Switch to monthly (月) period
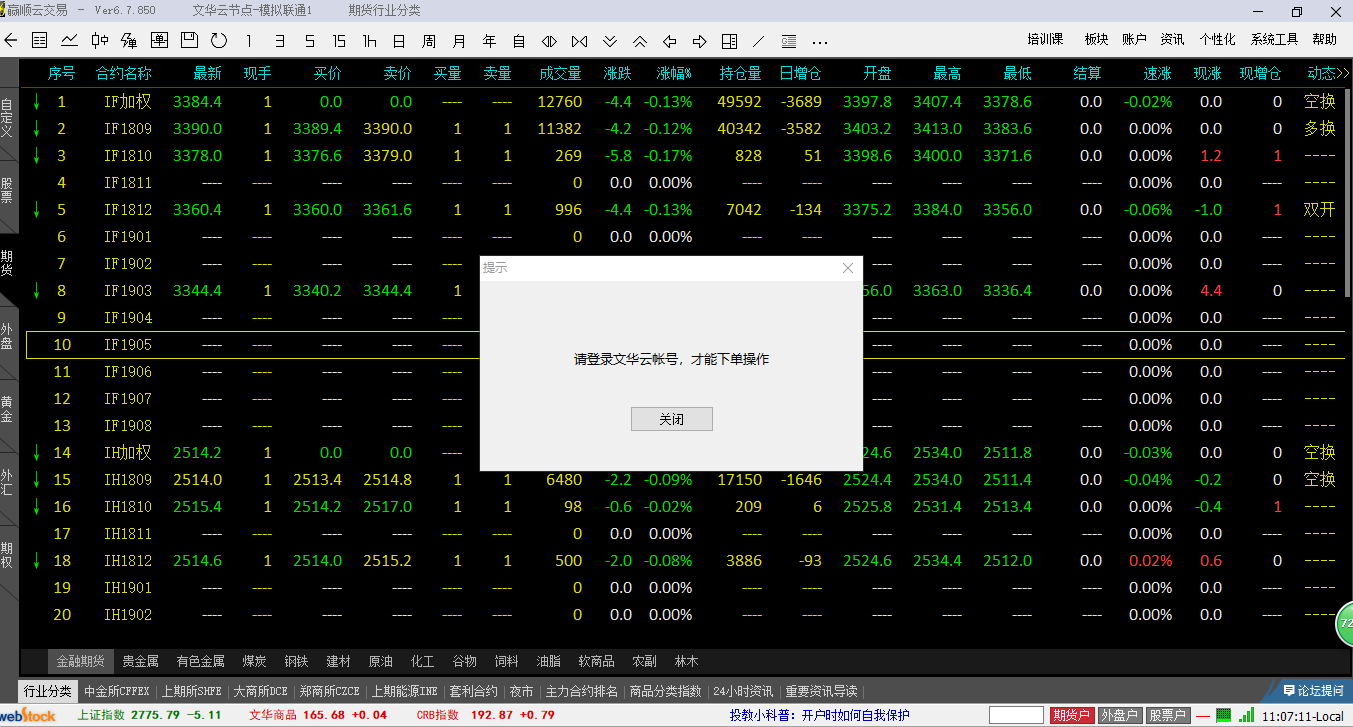 click(x=459, y=41)
